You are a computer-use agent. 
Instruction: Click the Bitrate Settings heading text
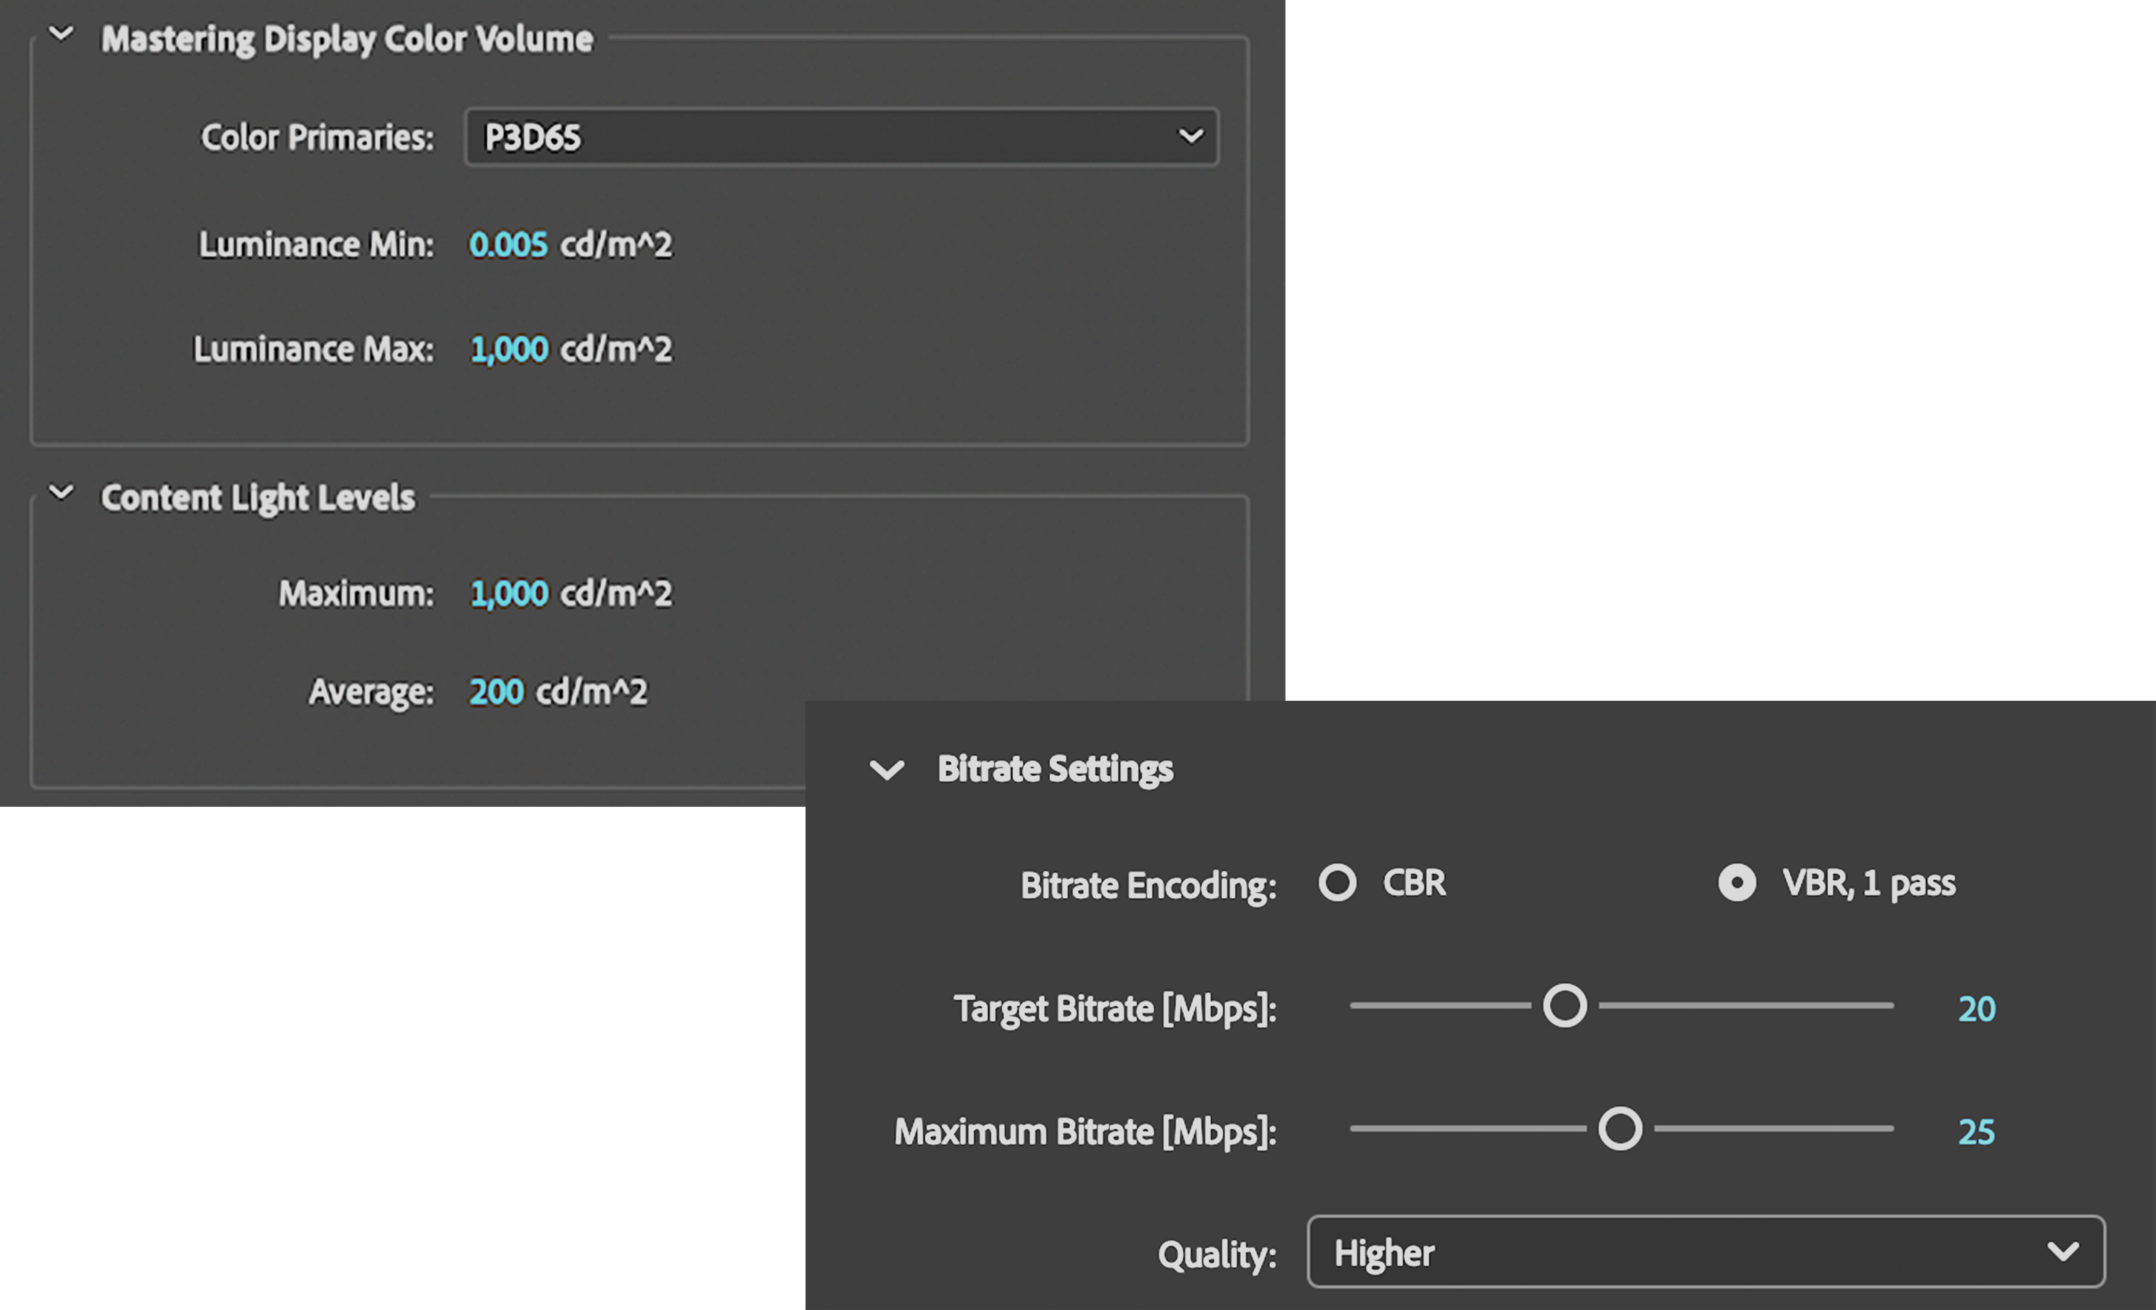(1055, 769)
